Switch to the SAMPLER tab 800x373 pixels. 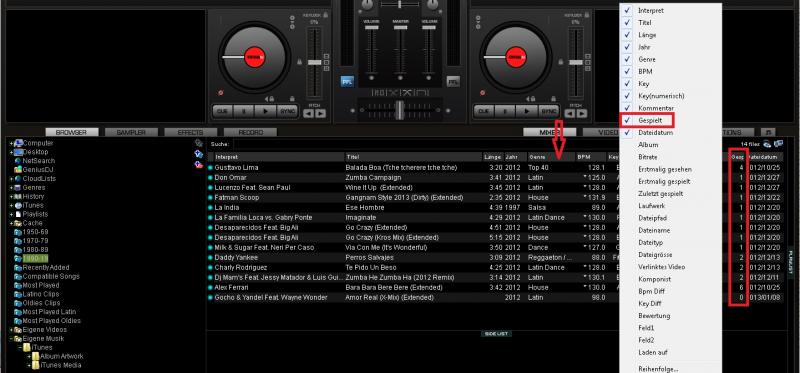(131, 132)
